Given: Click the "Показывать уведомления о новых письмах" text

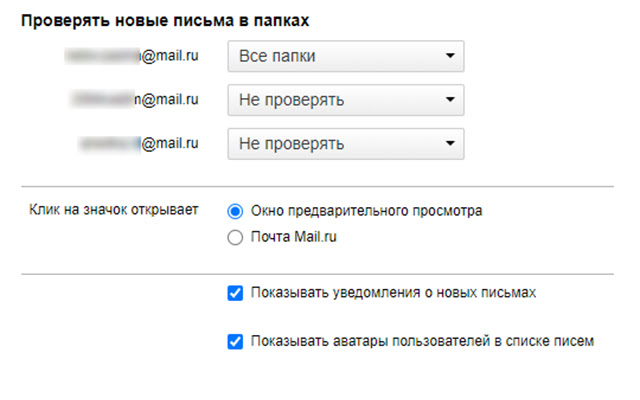Looking at the screenshot, I should point(395,293).
